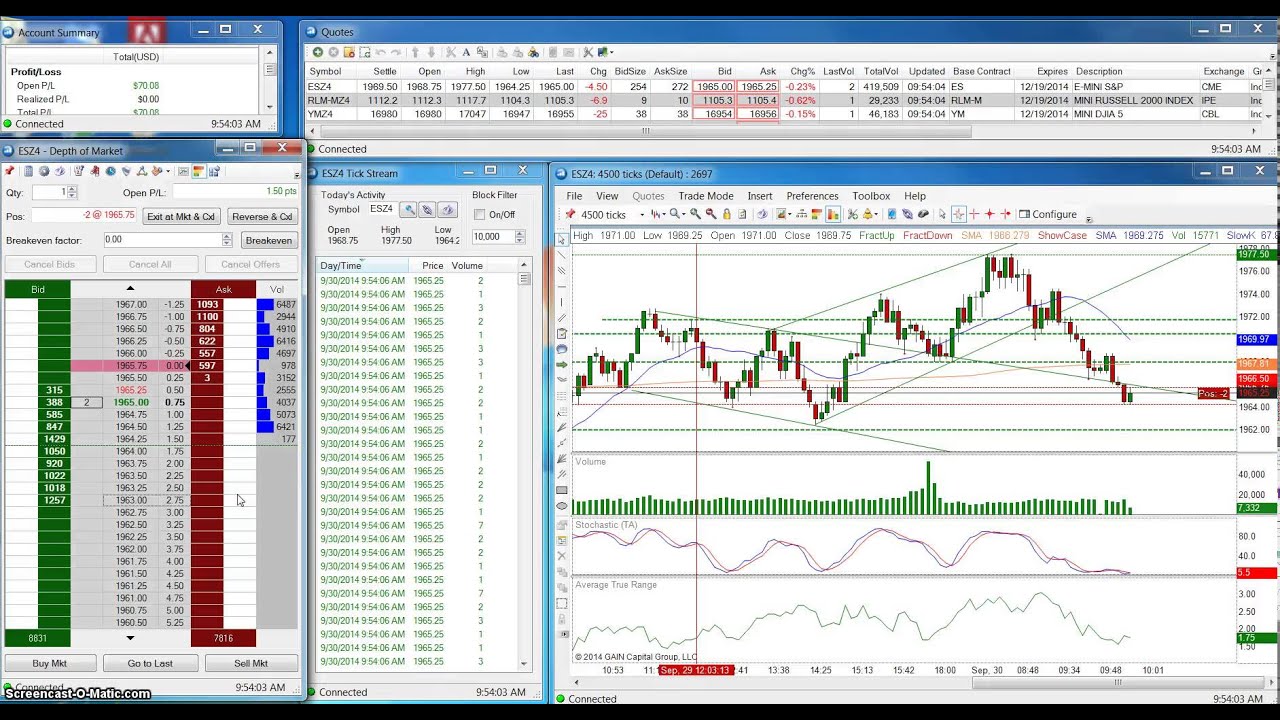
Task: Open the Preferences menu
Action: (x=812, y=196)
